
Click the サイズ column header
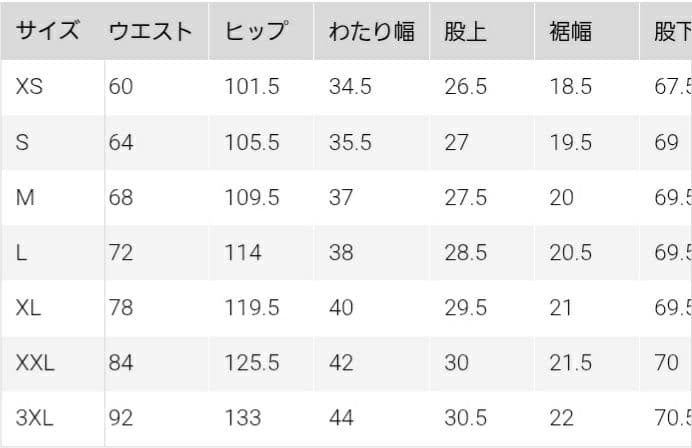(x=47, y=31)
